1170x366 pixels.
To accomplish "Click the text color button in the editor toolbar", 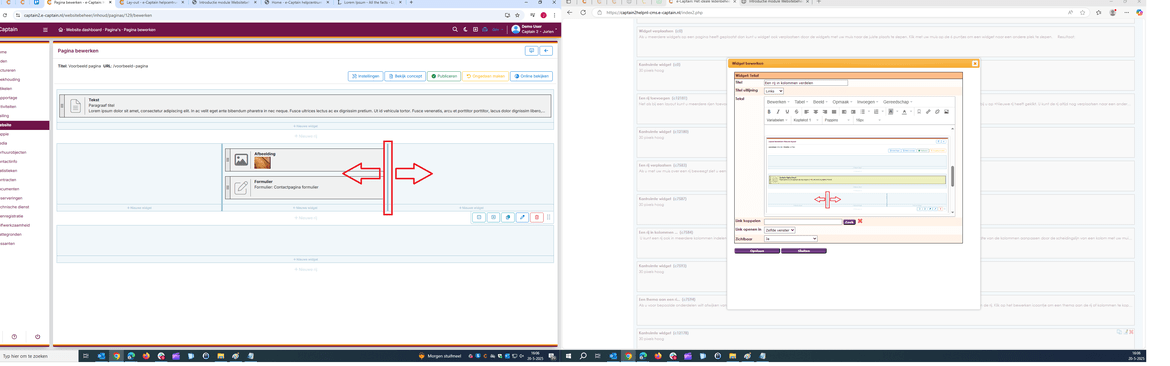I will pos(904,112).
